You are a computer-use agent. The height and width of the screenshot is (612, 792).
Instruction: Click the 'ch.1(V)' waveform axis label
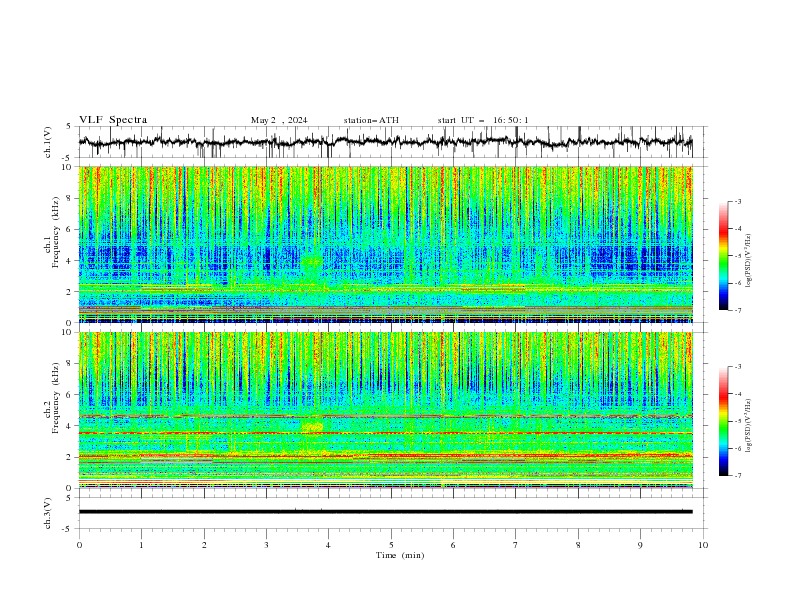click(48, 142)
